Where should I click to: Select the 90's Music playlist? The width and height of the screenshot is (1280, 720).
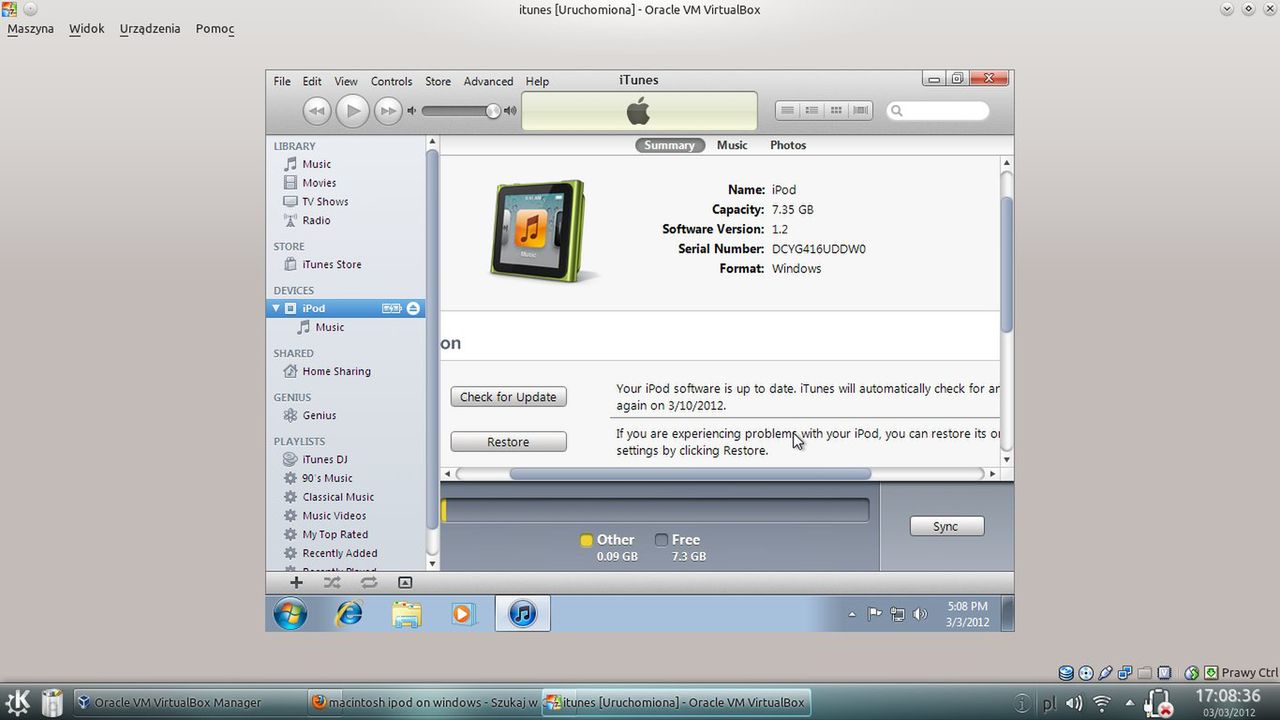327,478
